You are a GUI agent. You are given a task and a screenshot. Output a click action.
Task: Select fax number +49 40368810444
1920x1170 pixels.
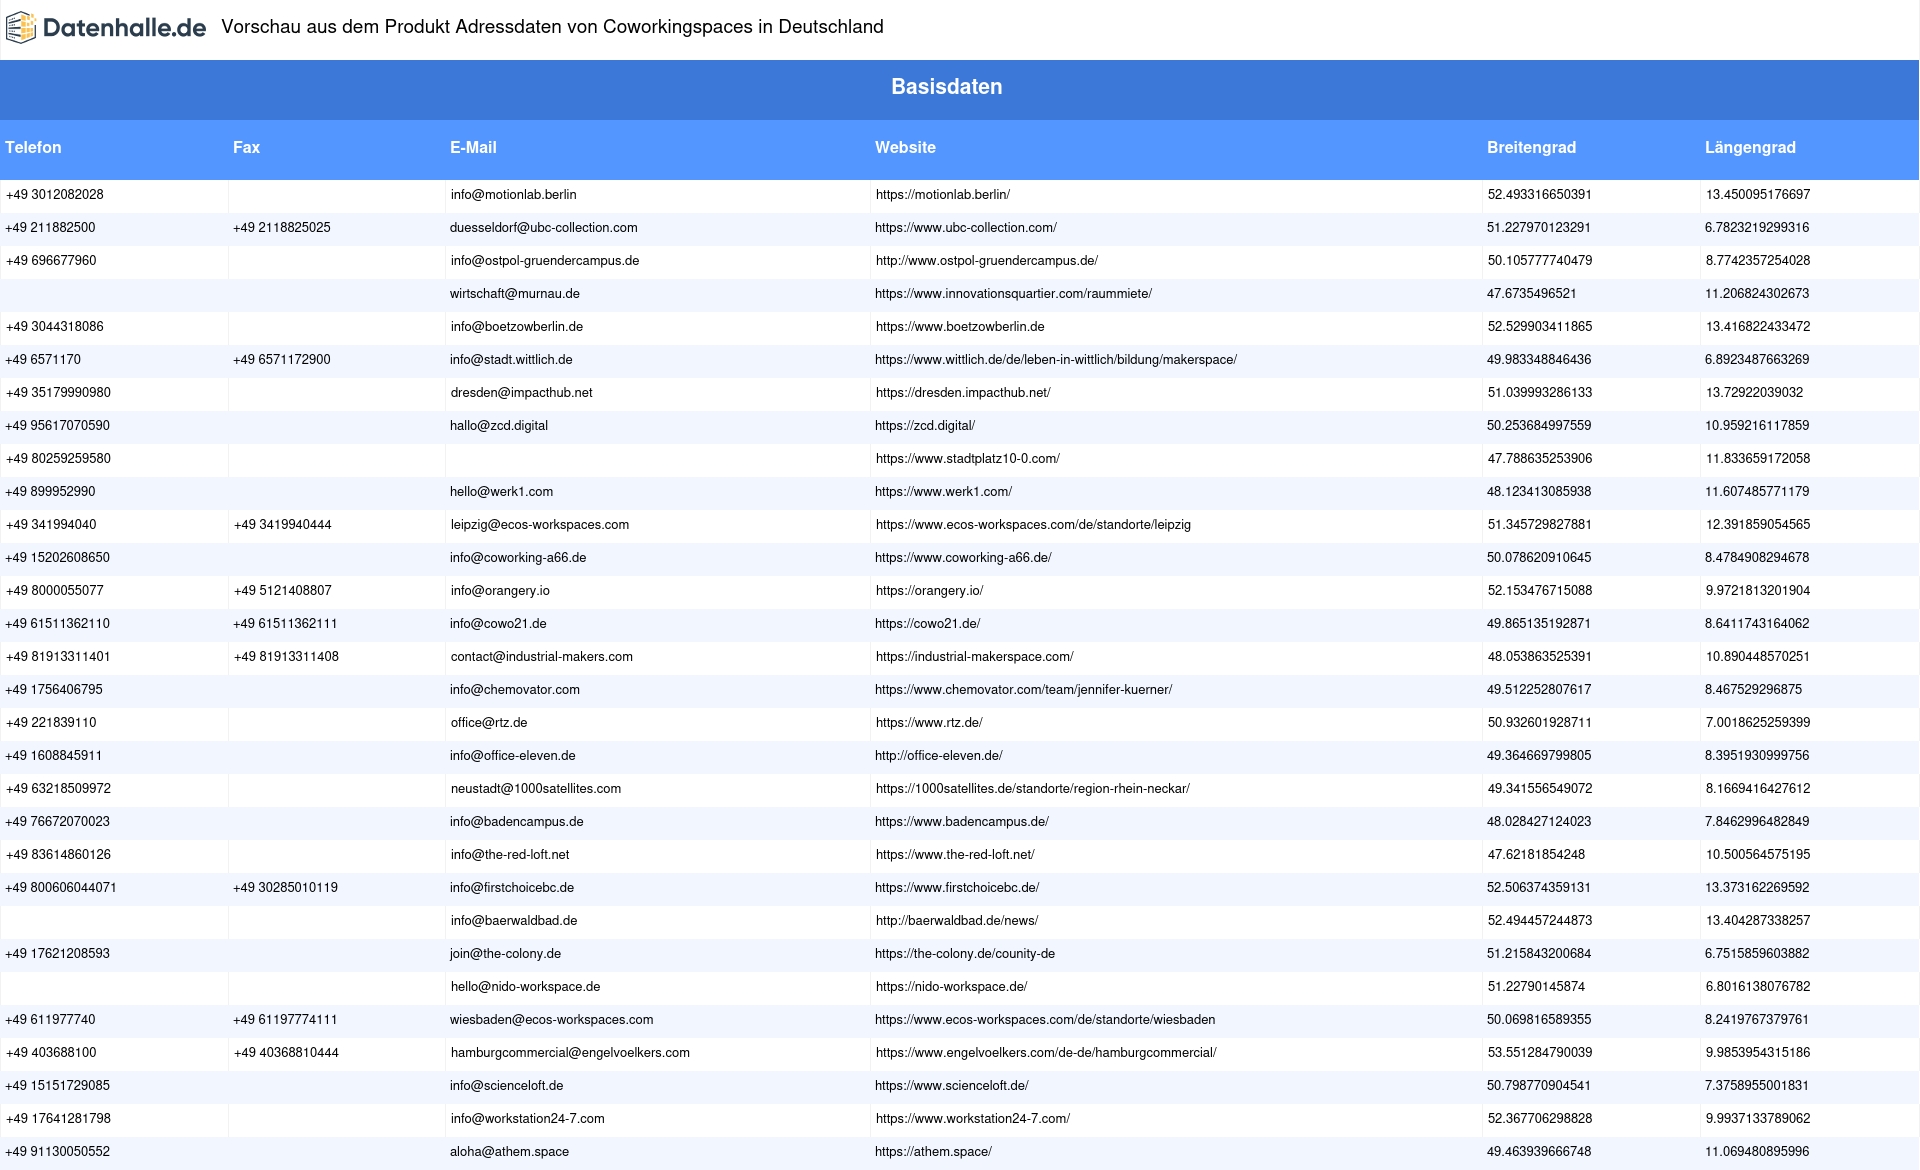(286, 1053)
